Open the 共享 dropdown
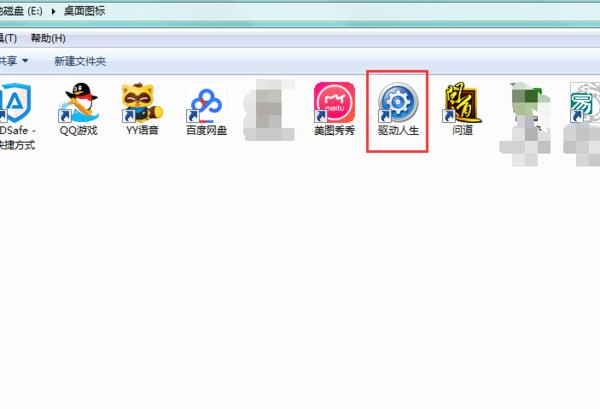 14,61
